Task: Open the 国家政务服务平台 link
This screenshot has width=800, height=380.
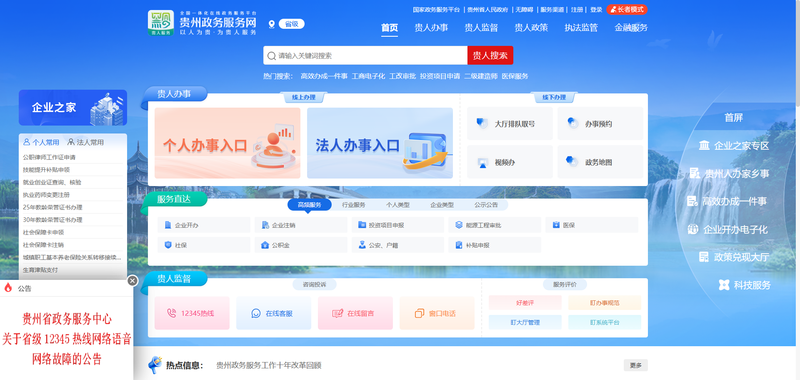Action: coord(436,10)
